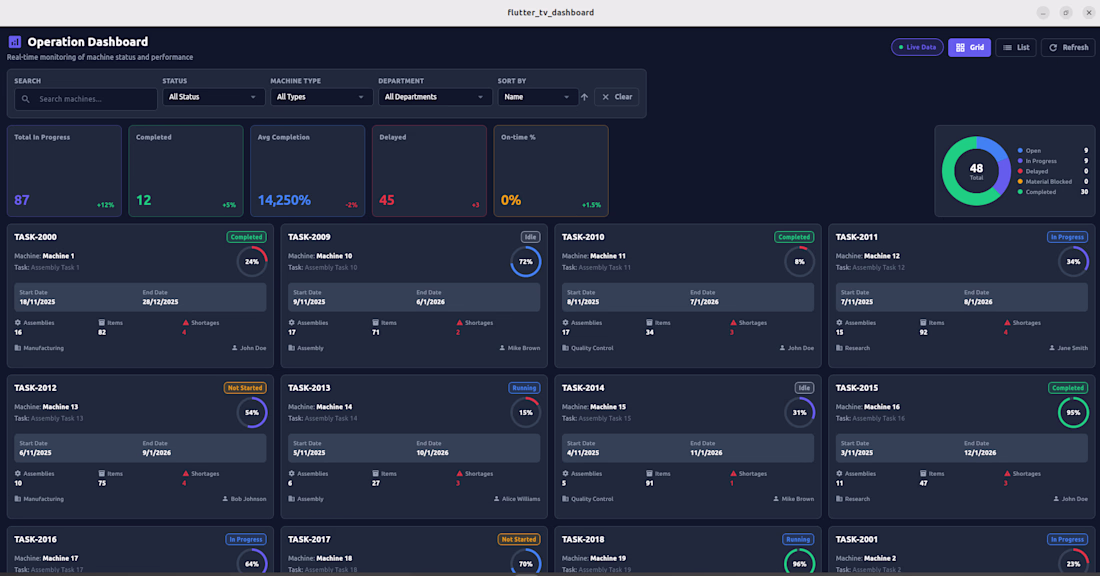Click the end date 28/12/2025 in TASK-2000
Viewport: 1100px width, 576px height.
pyautogui.click(x=160, y=302)
